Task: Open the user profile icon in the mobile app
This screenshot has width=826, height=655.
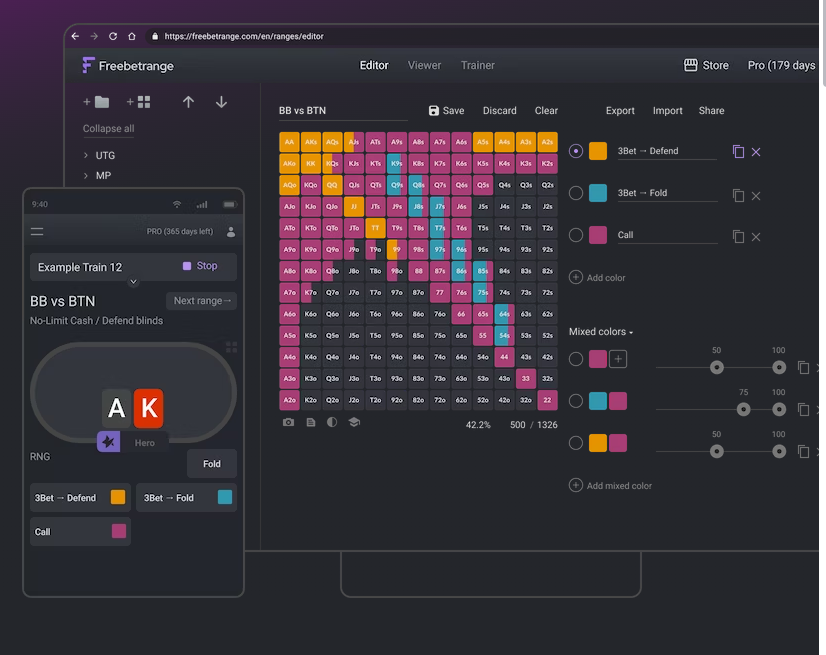Action: 231,232
